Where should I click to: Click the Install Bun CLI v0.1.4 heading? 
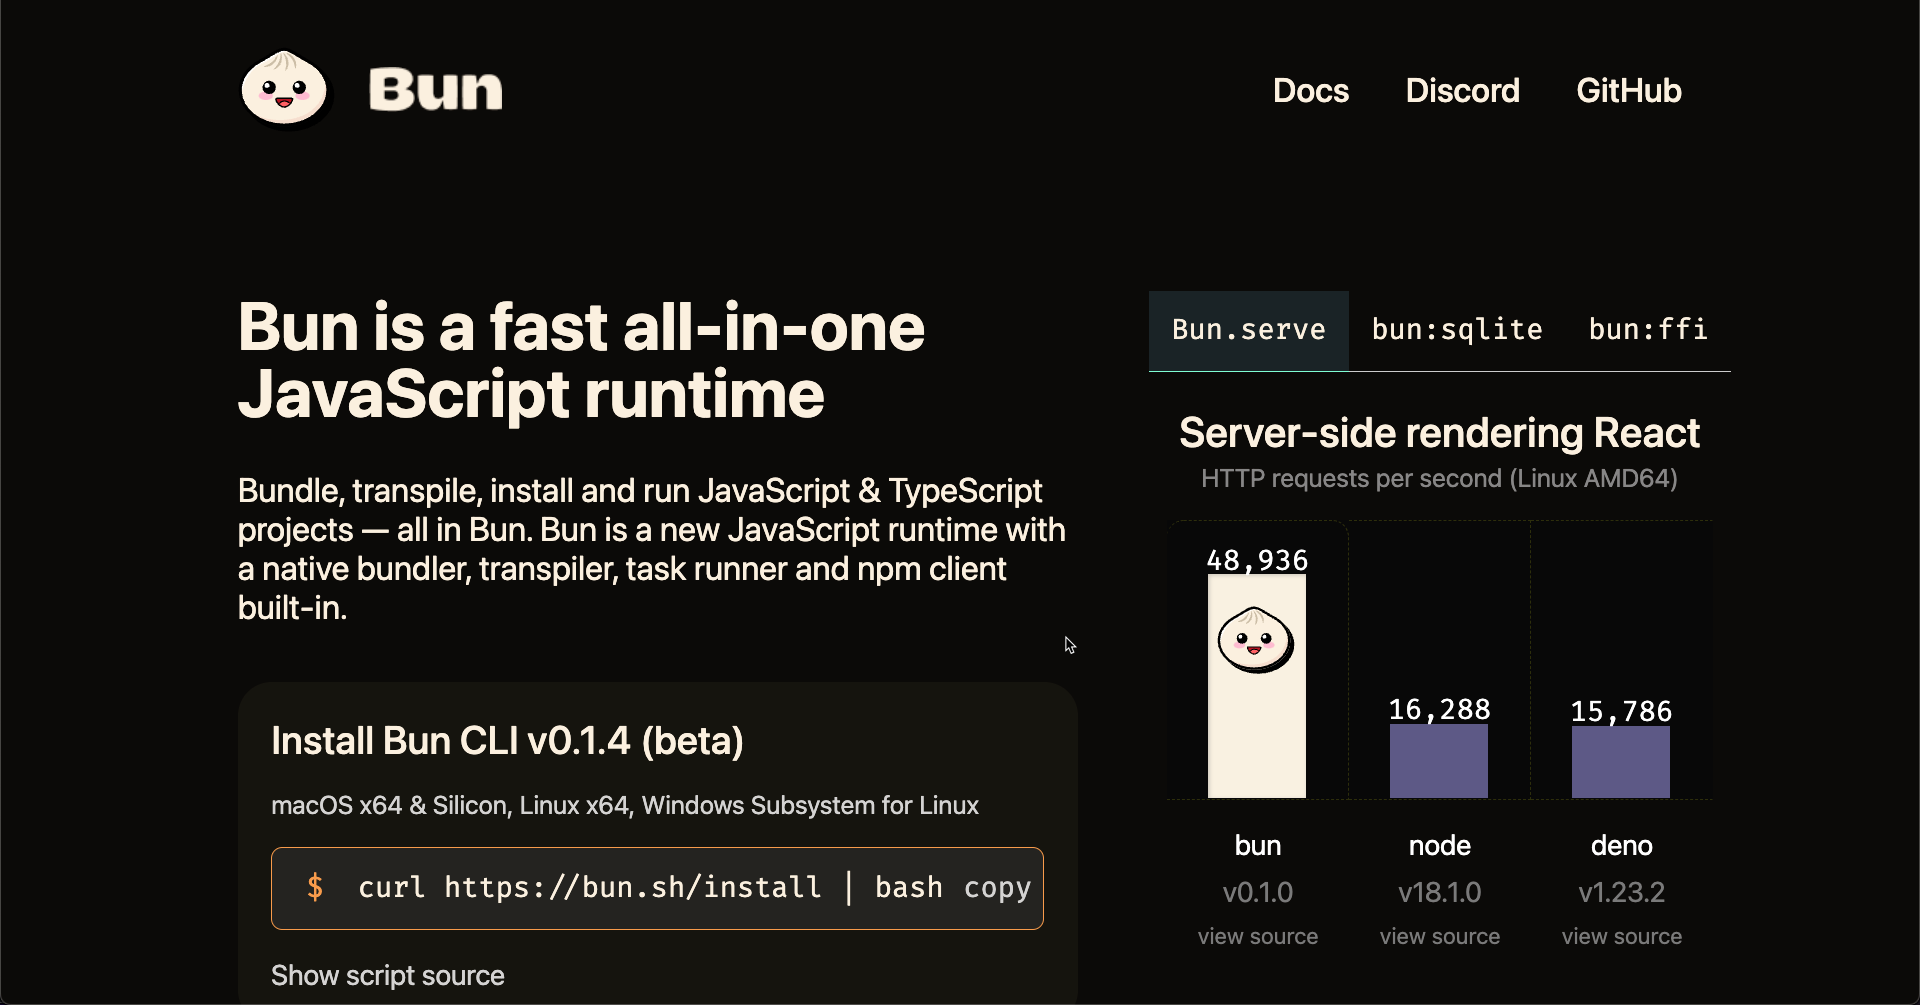coord(507,741)
